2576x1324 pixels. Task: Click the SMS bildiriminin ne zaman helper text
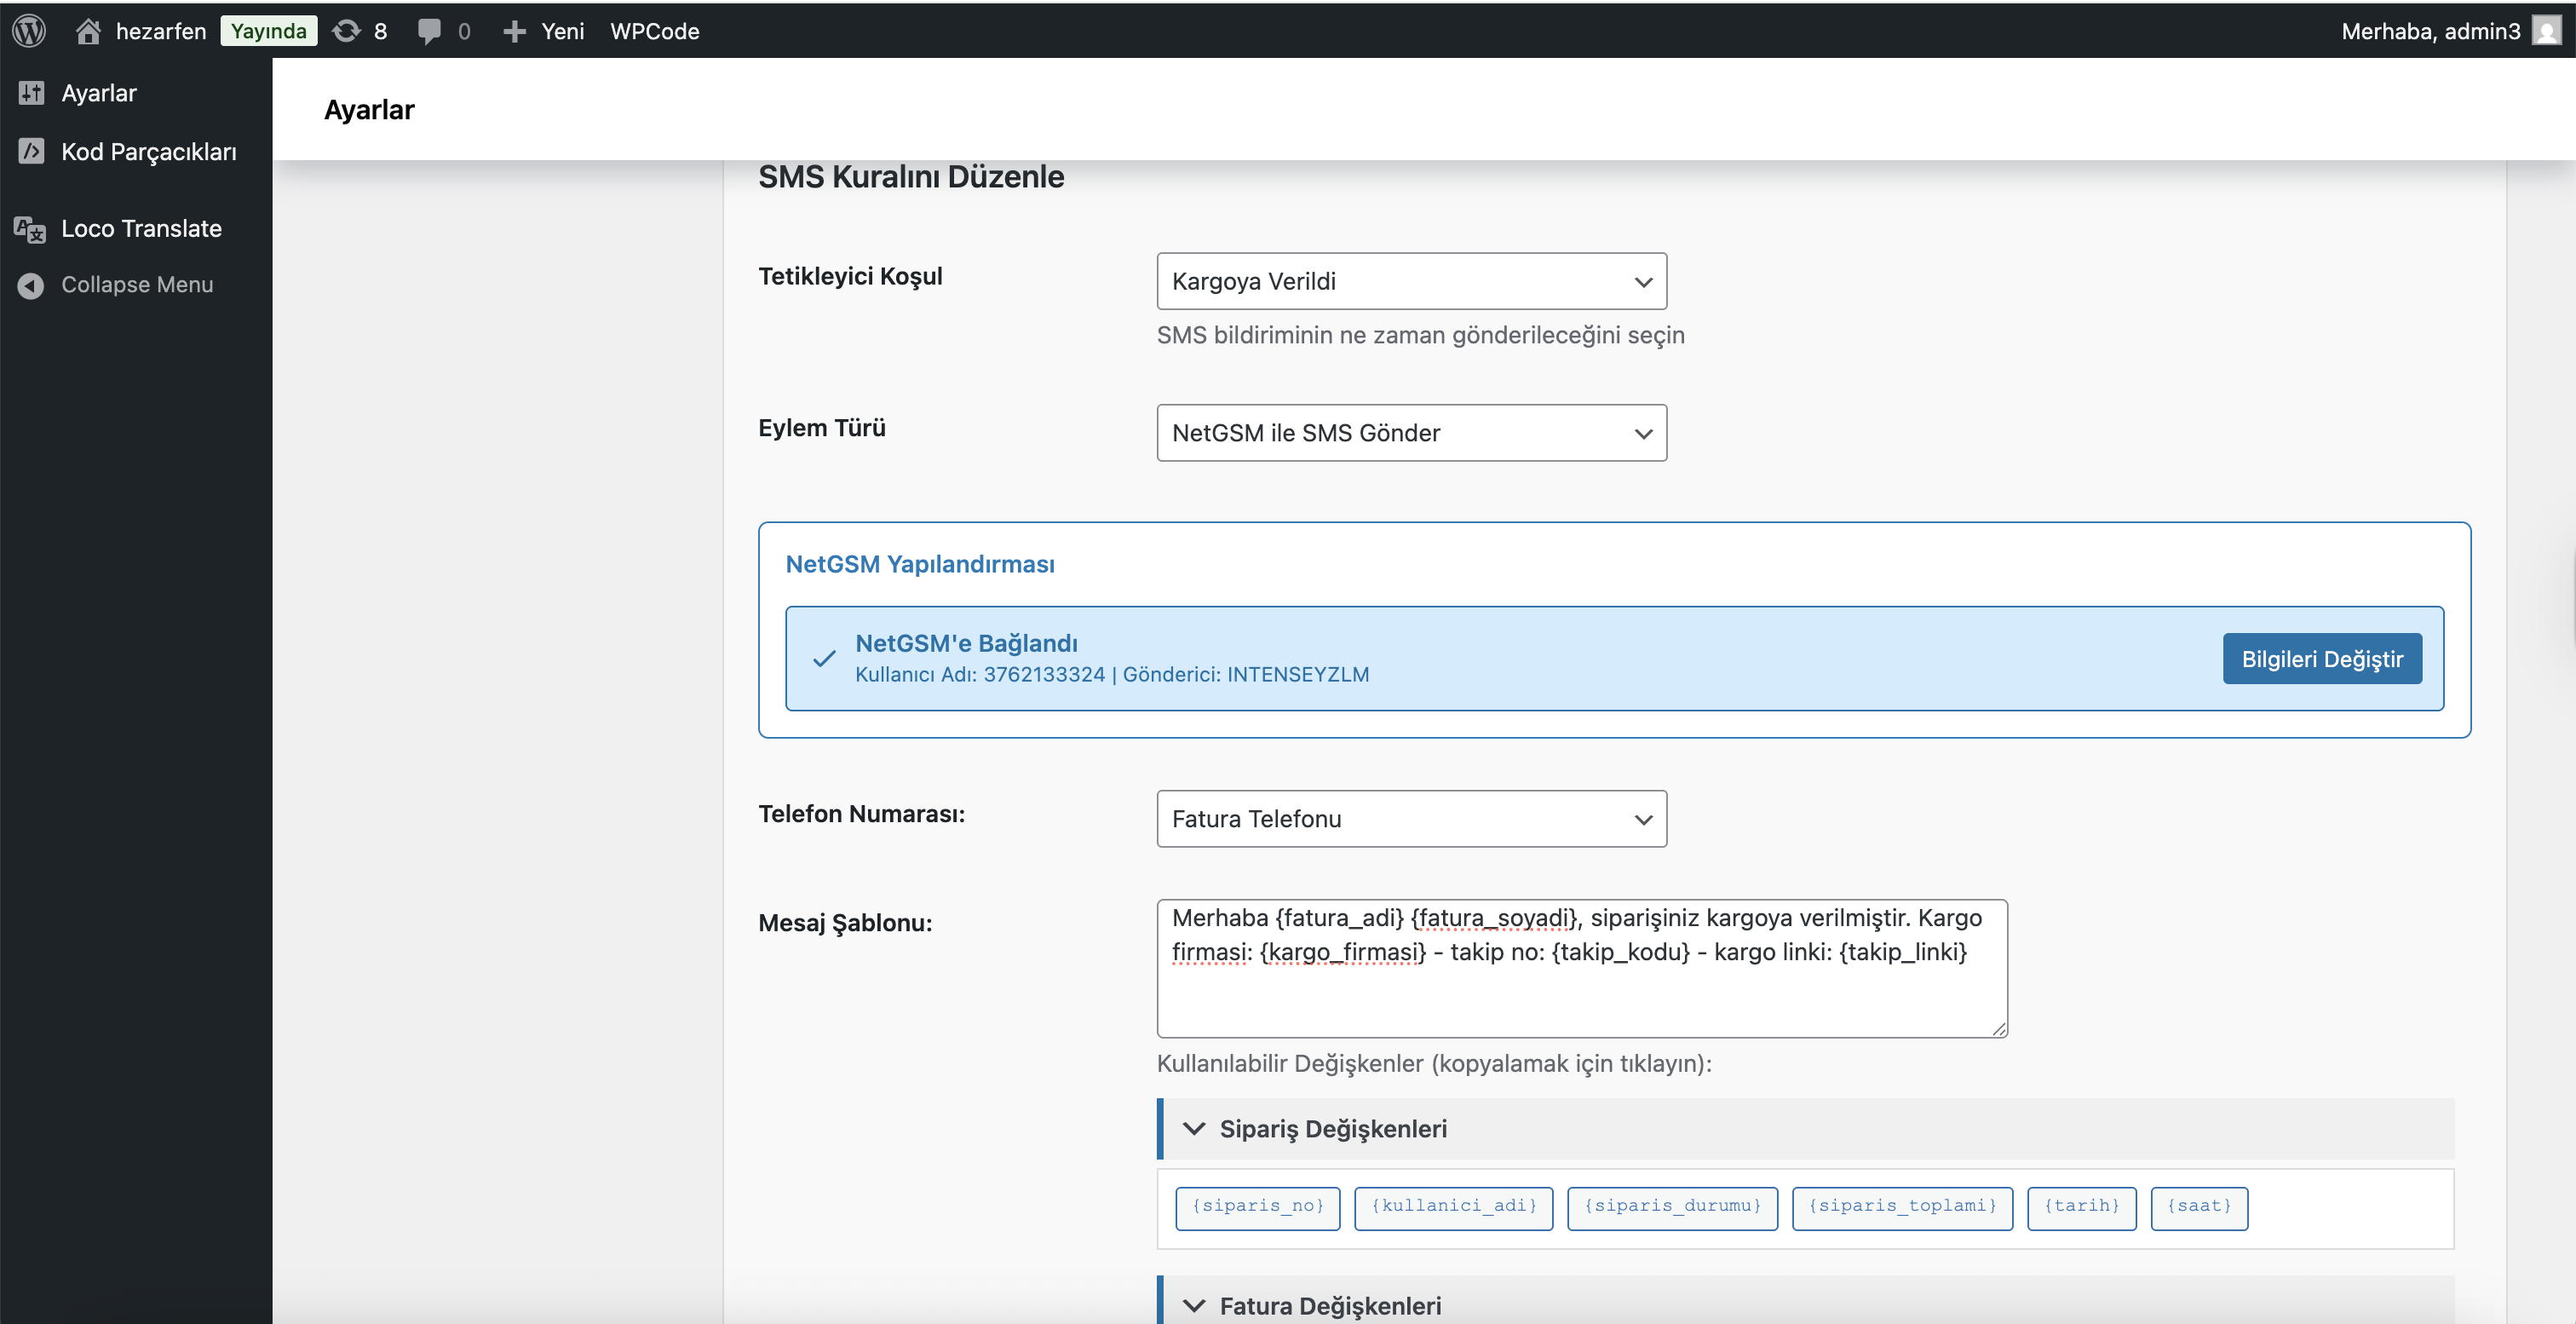click(x=1420, y=335)
